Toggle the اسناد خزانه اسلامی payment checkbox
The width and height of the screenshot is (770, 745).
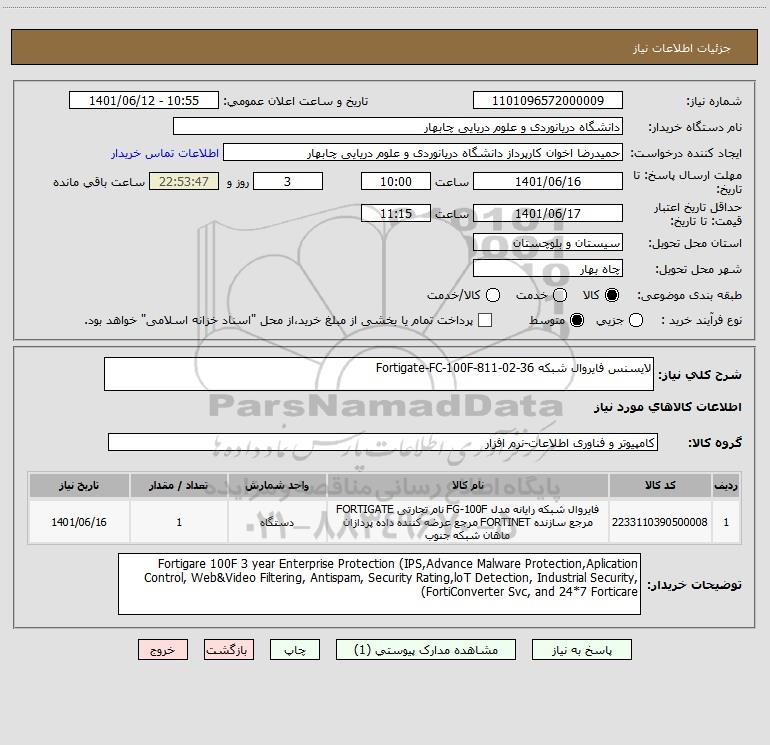tap(485, 320)
